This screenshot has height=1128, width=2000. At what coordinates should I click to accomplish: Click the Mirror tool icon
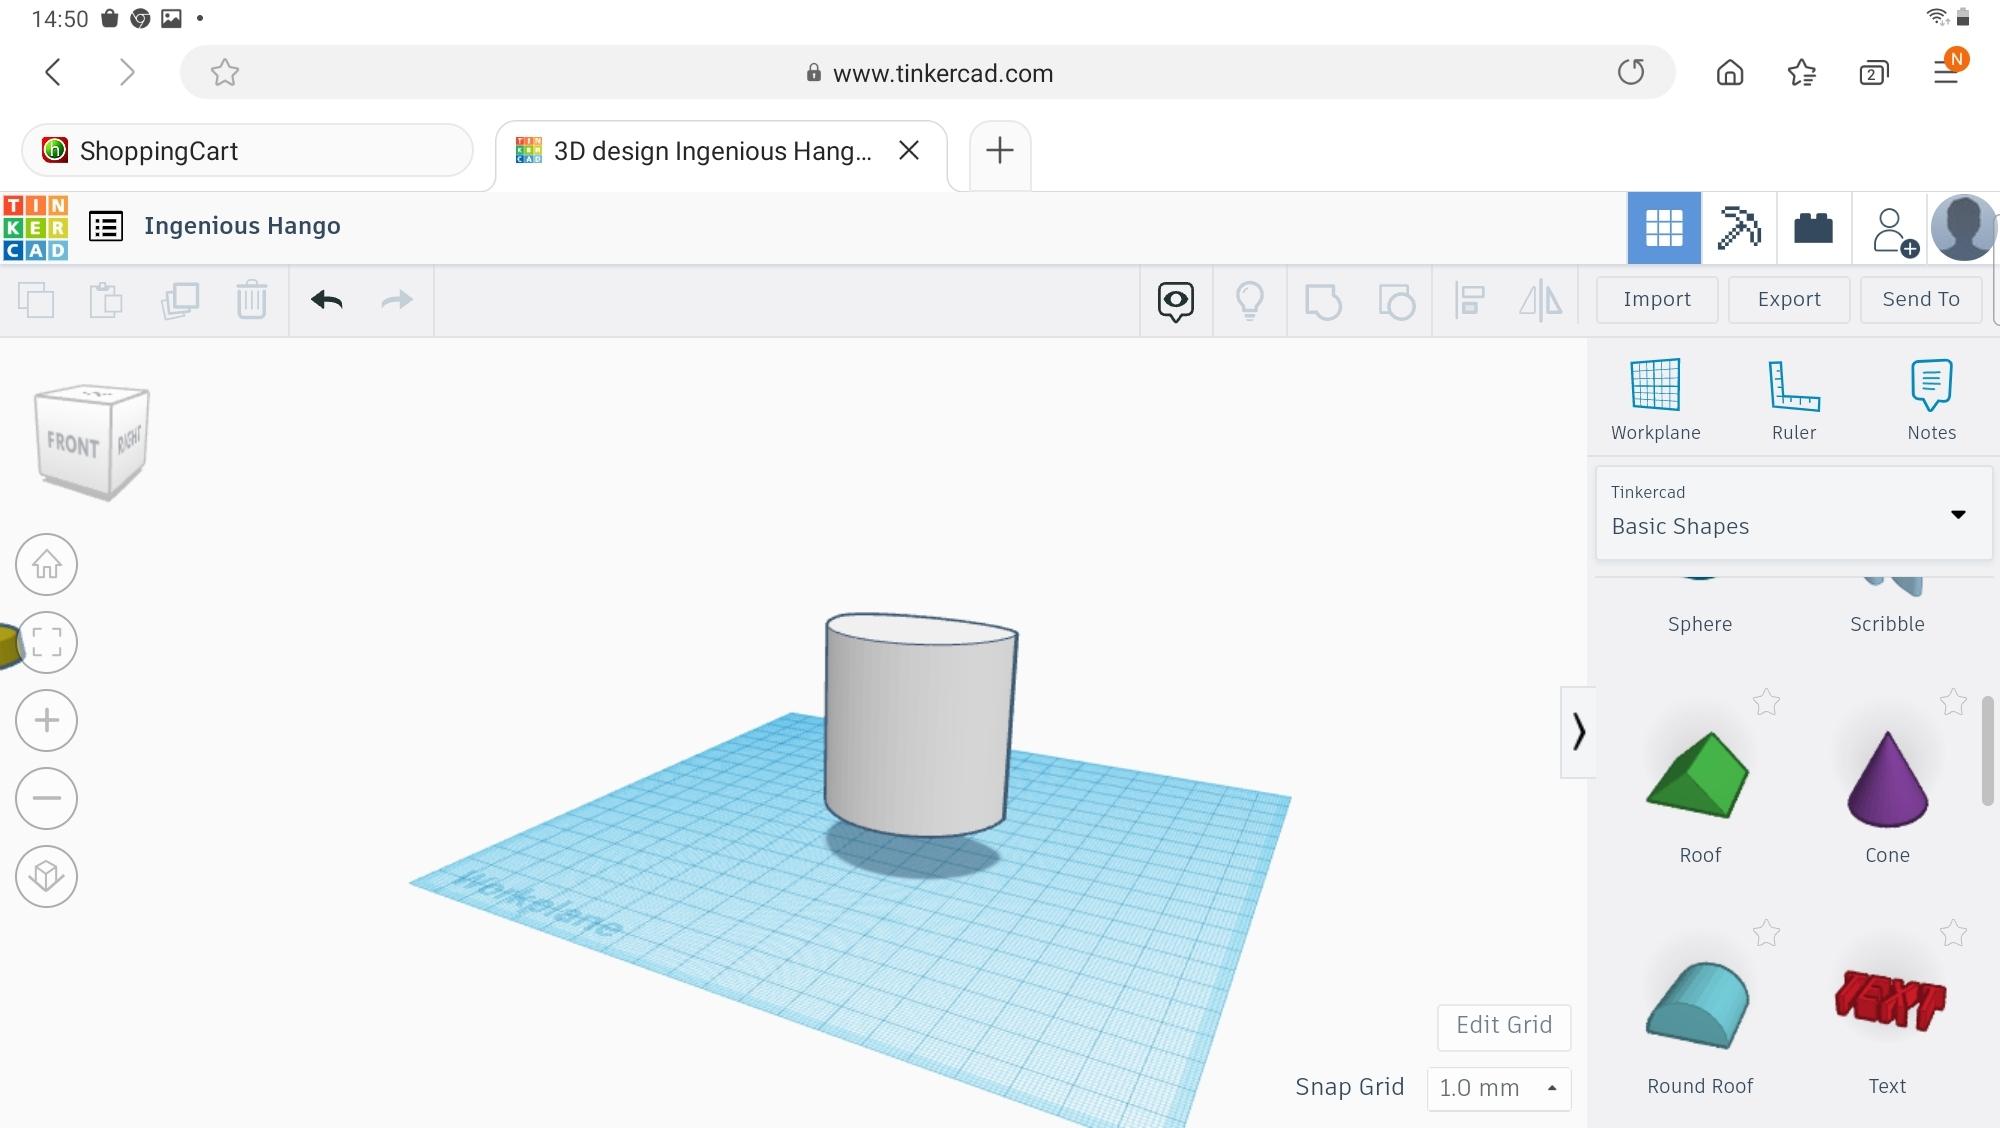[1541, 301]
